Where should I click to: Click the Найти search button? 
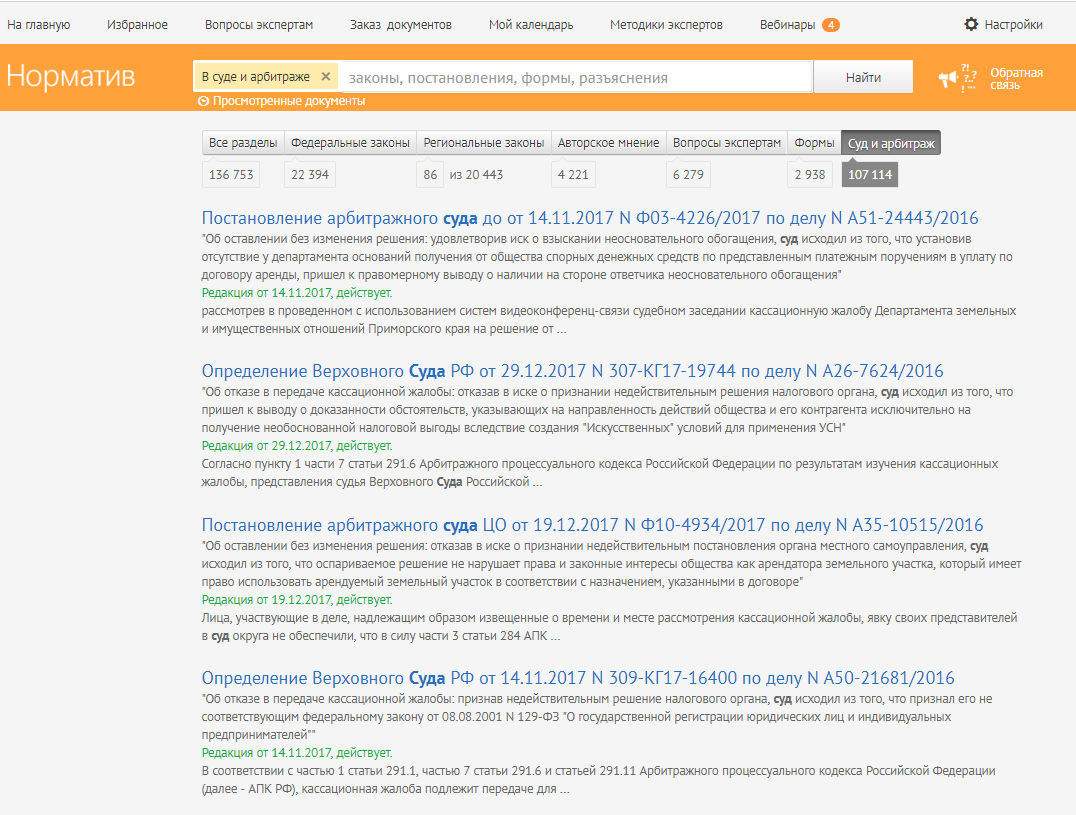[863, 78]
